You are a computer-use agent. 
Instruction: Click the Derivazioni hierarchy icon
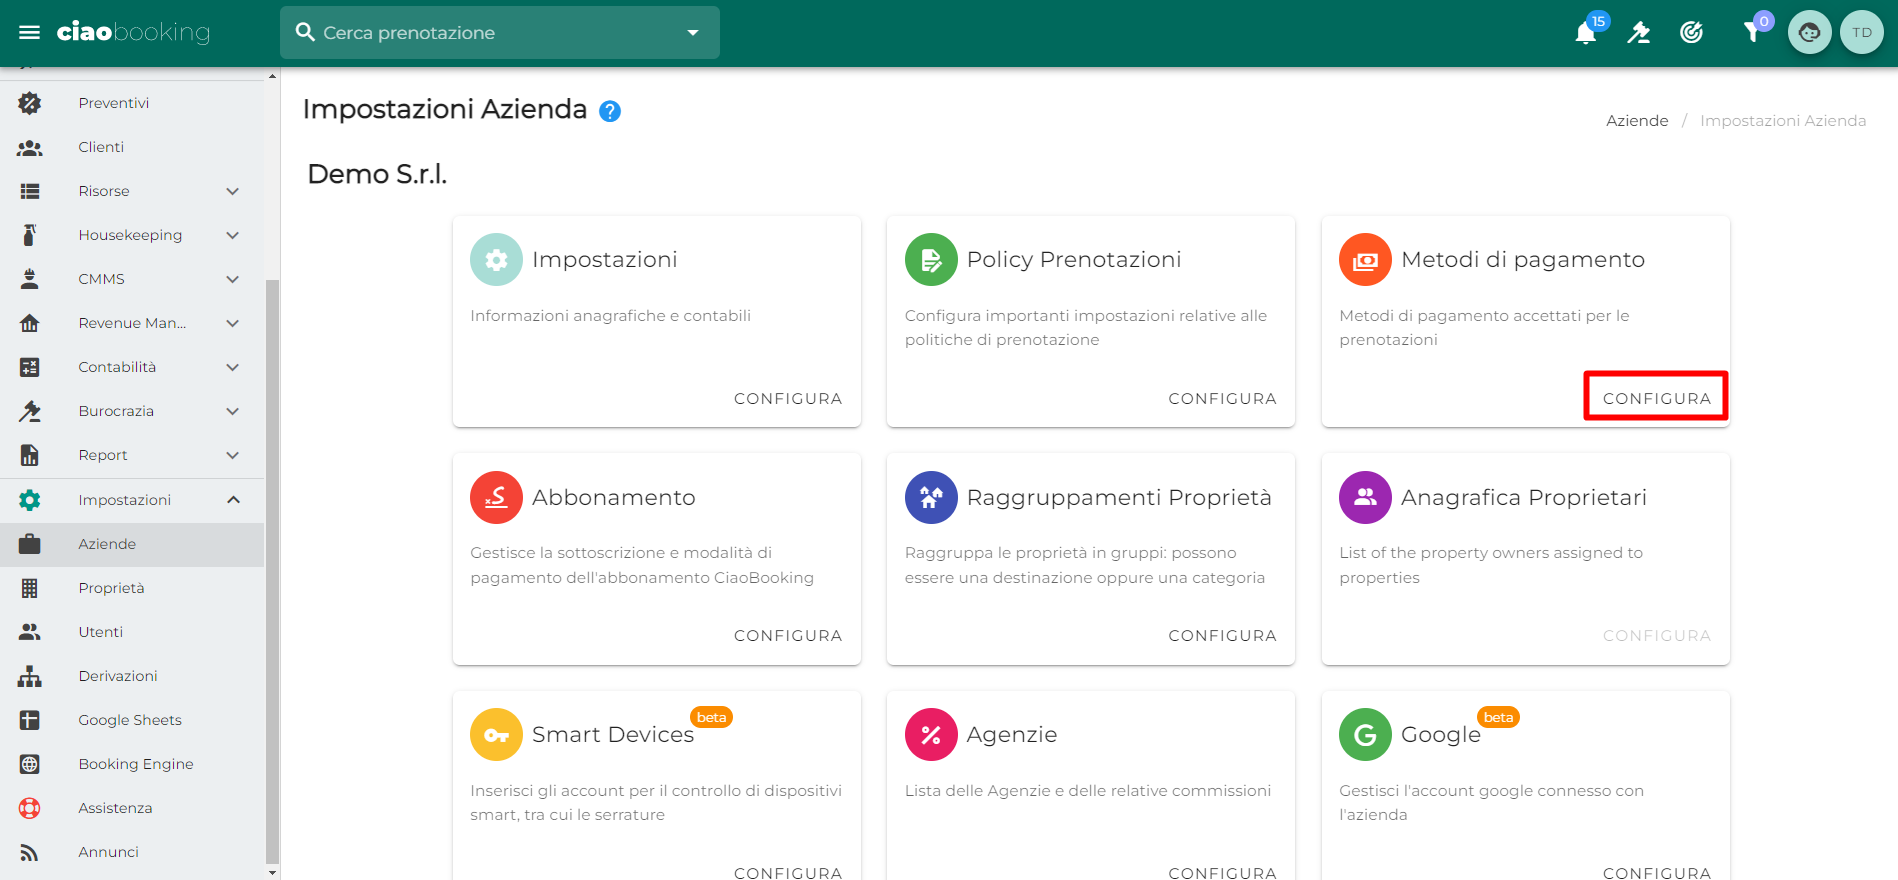[x=30, y=676]
